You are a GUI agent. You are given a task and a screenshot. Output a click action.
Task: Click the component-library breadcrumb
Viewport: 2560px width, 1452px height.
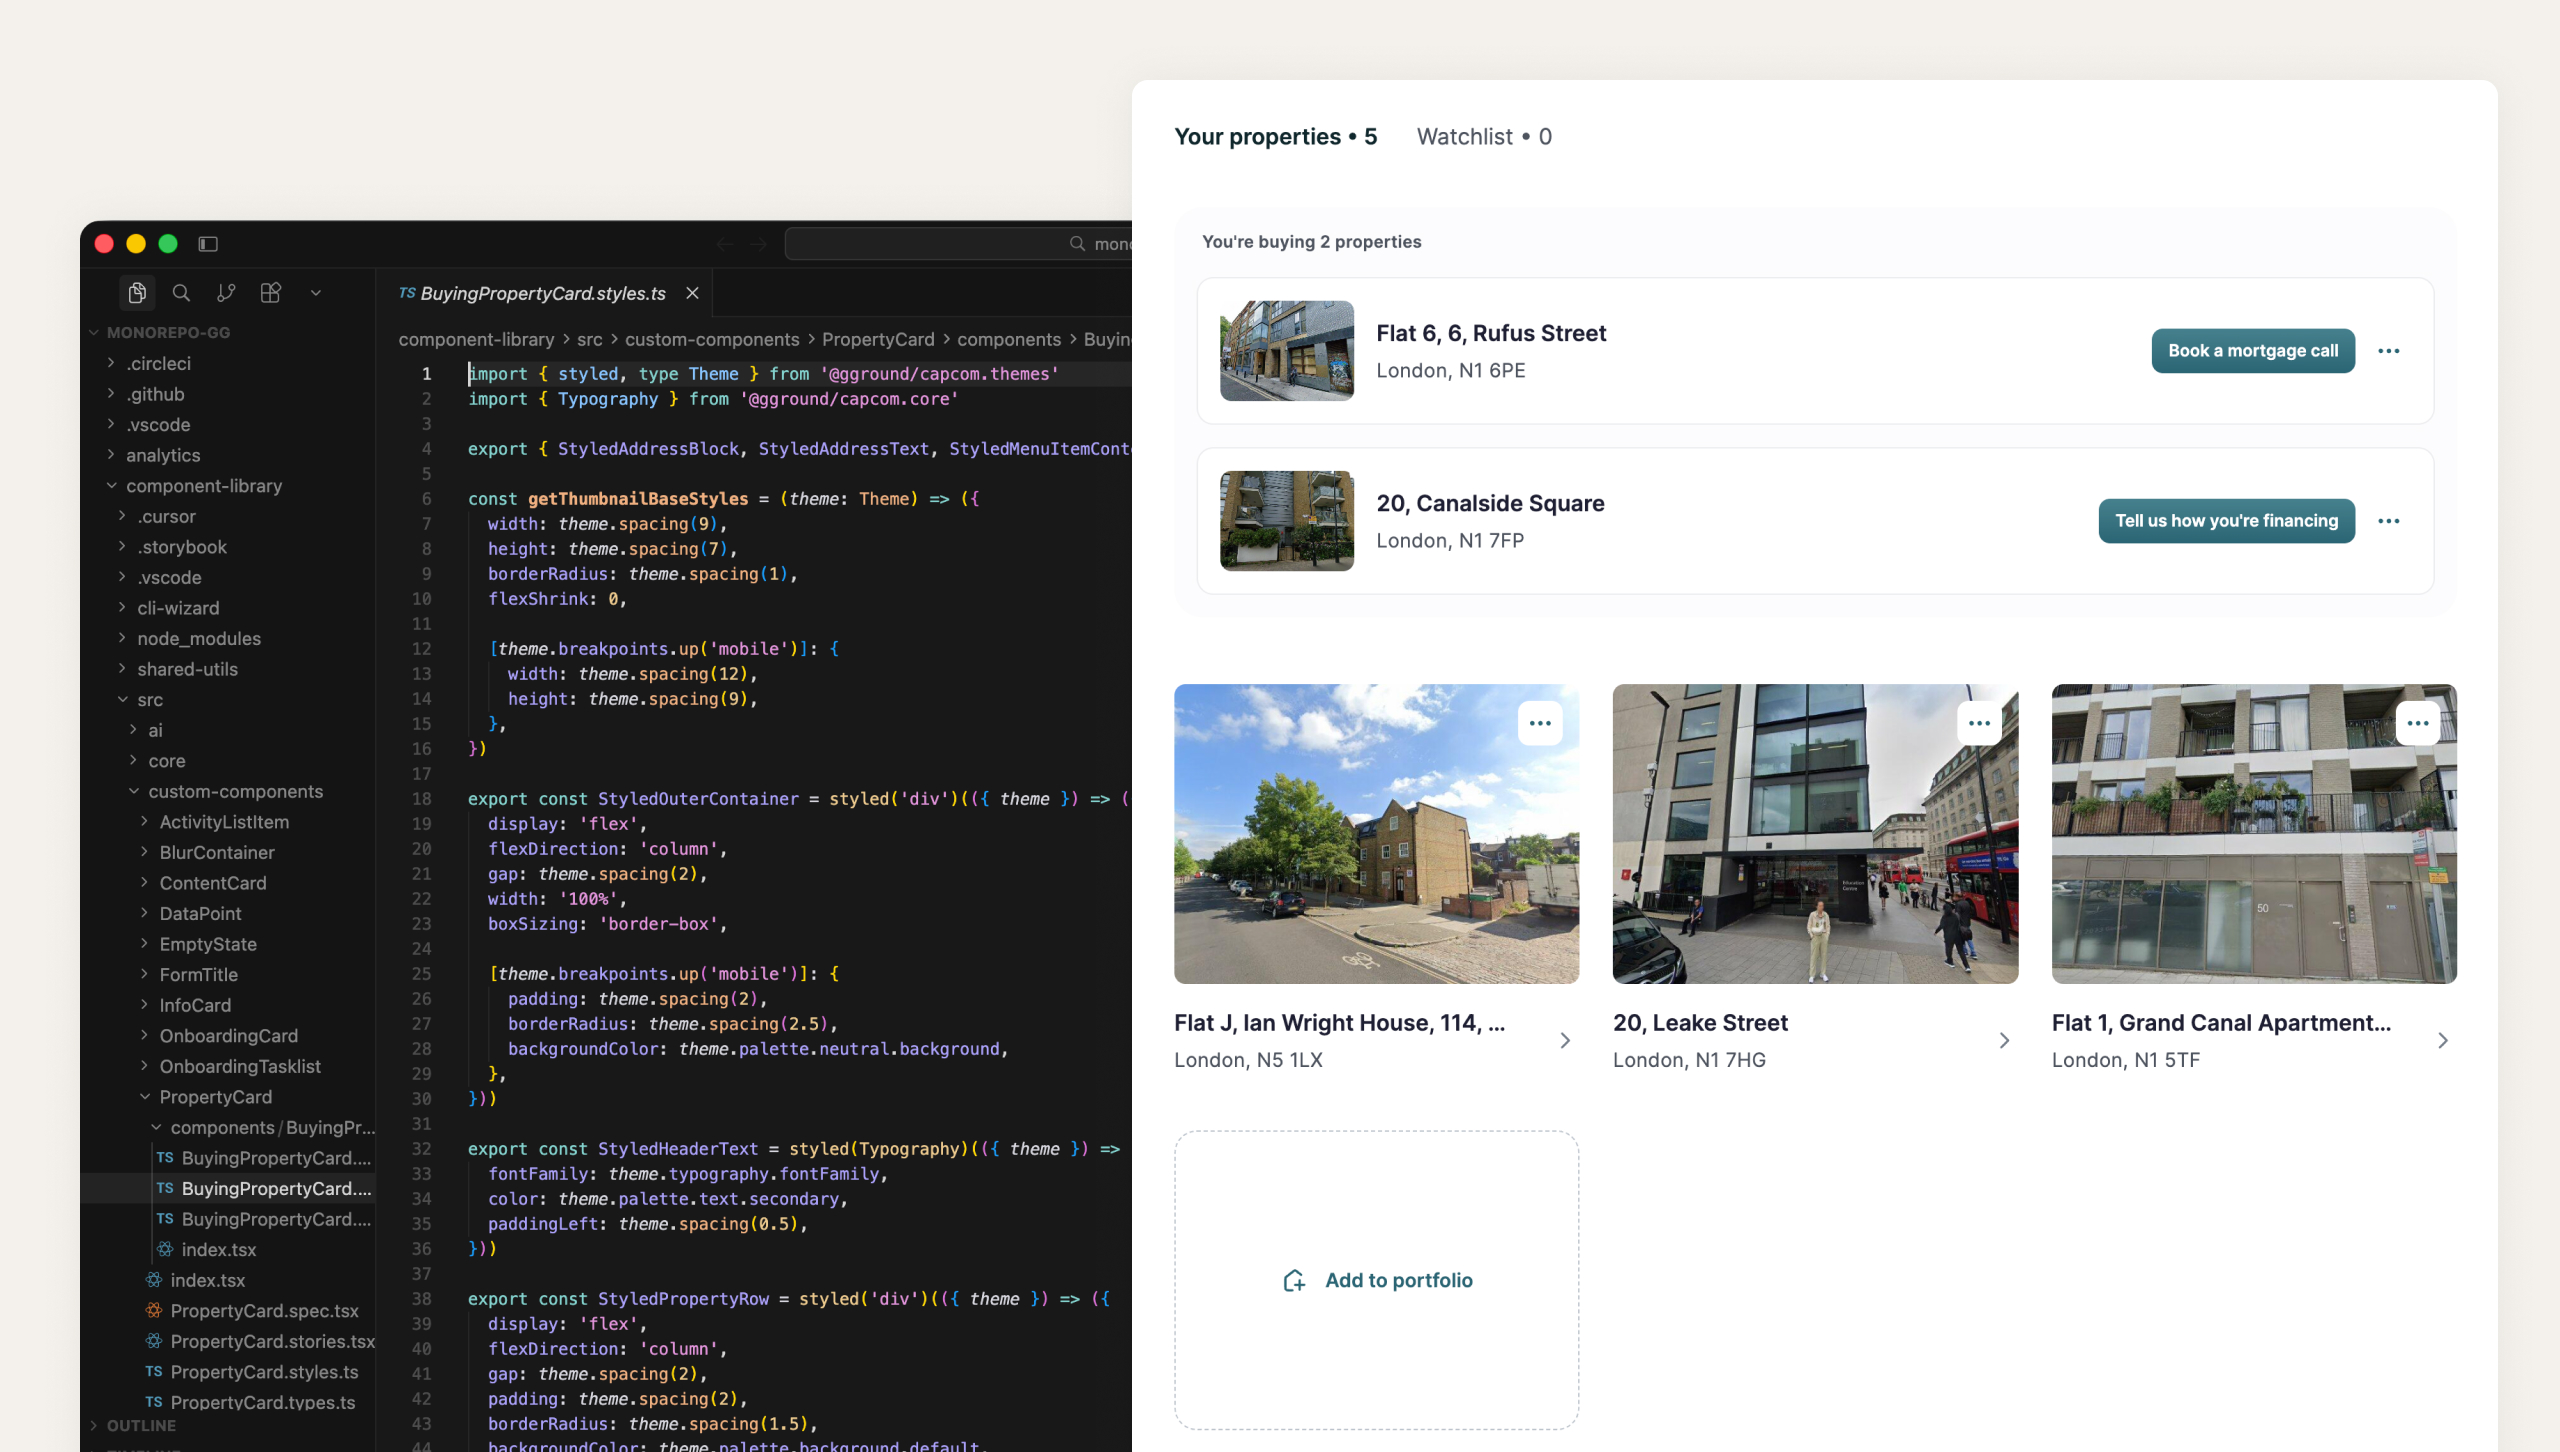pos(476,340)
